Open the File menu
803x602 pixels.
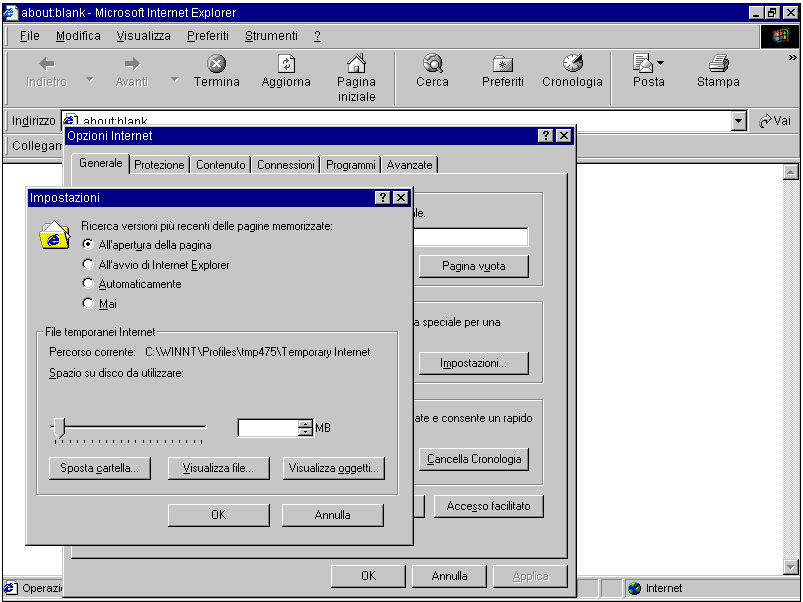(30, 36)
